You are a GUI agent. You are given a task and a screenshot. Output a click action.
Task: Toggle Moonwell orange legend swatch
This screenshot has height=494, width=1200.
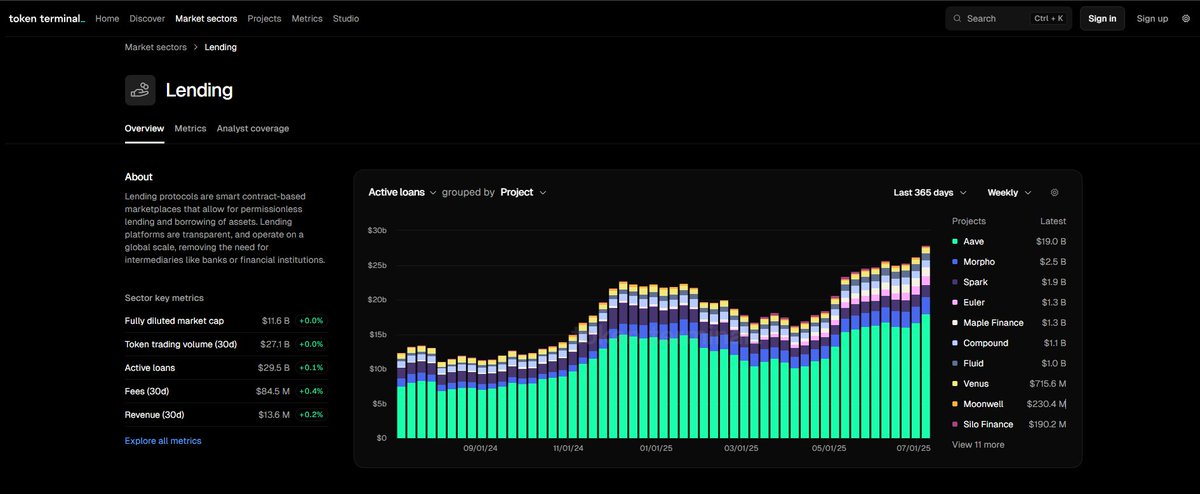pyautogui.click(x=956, y=404)
